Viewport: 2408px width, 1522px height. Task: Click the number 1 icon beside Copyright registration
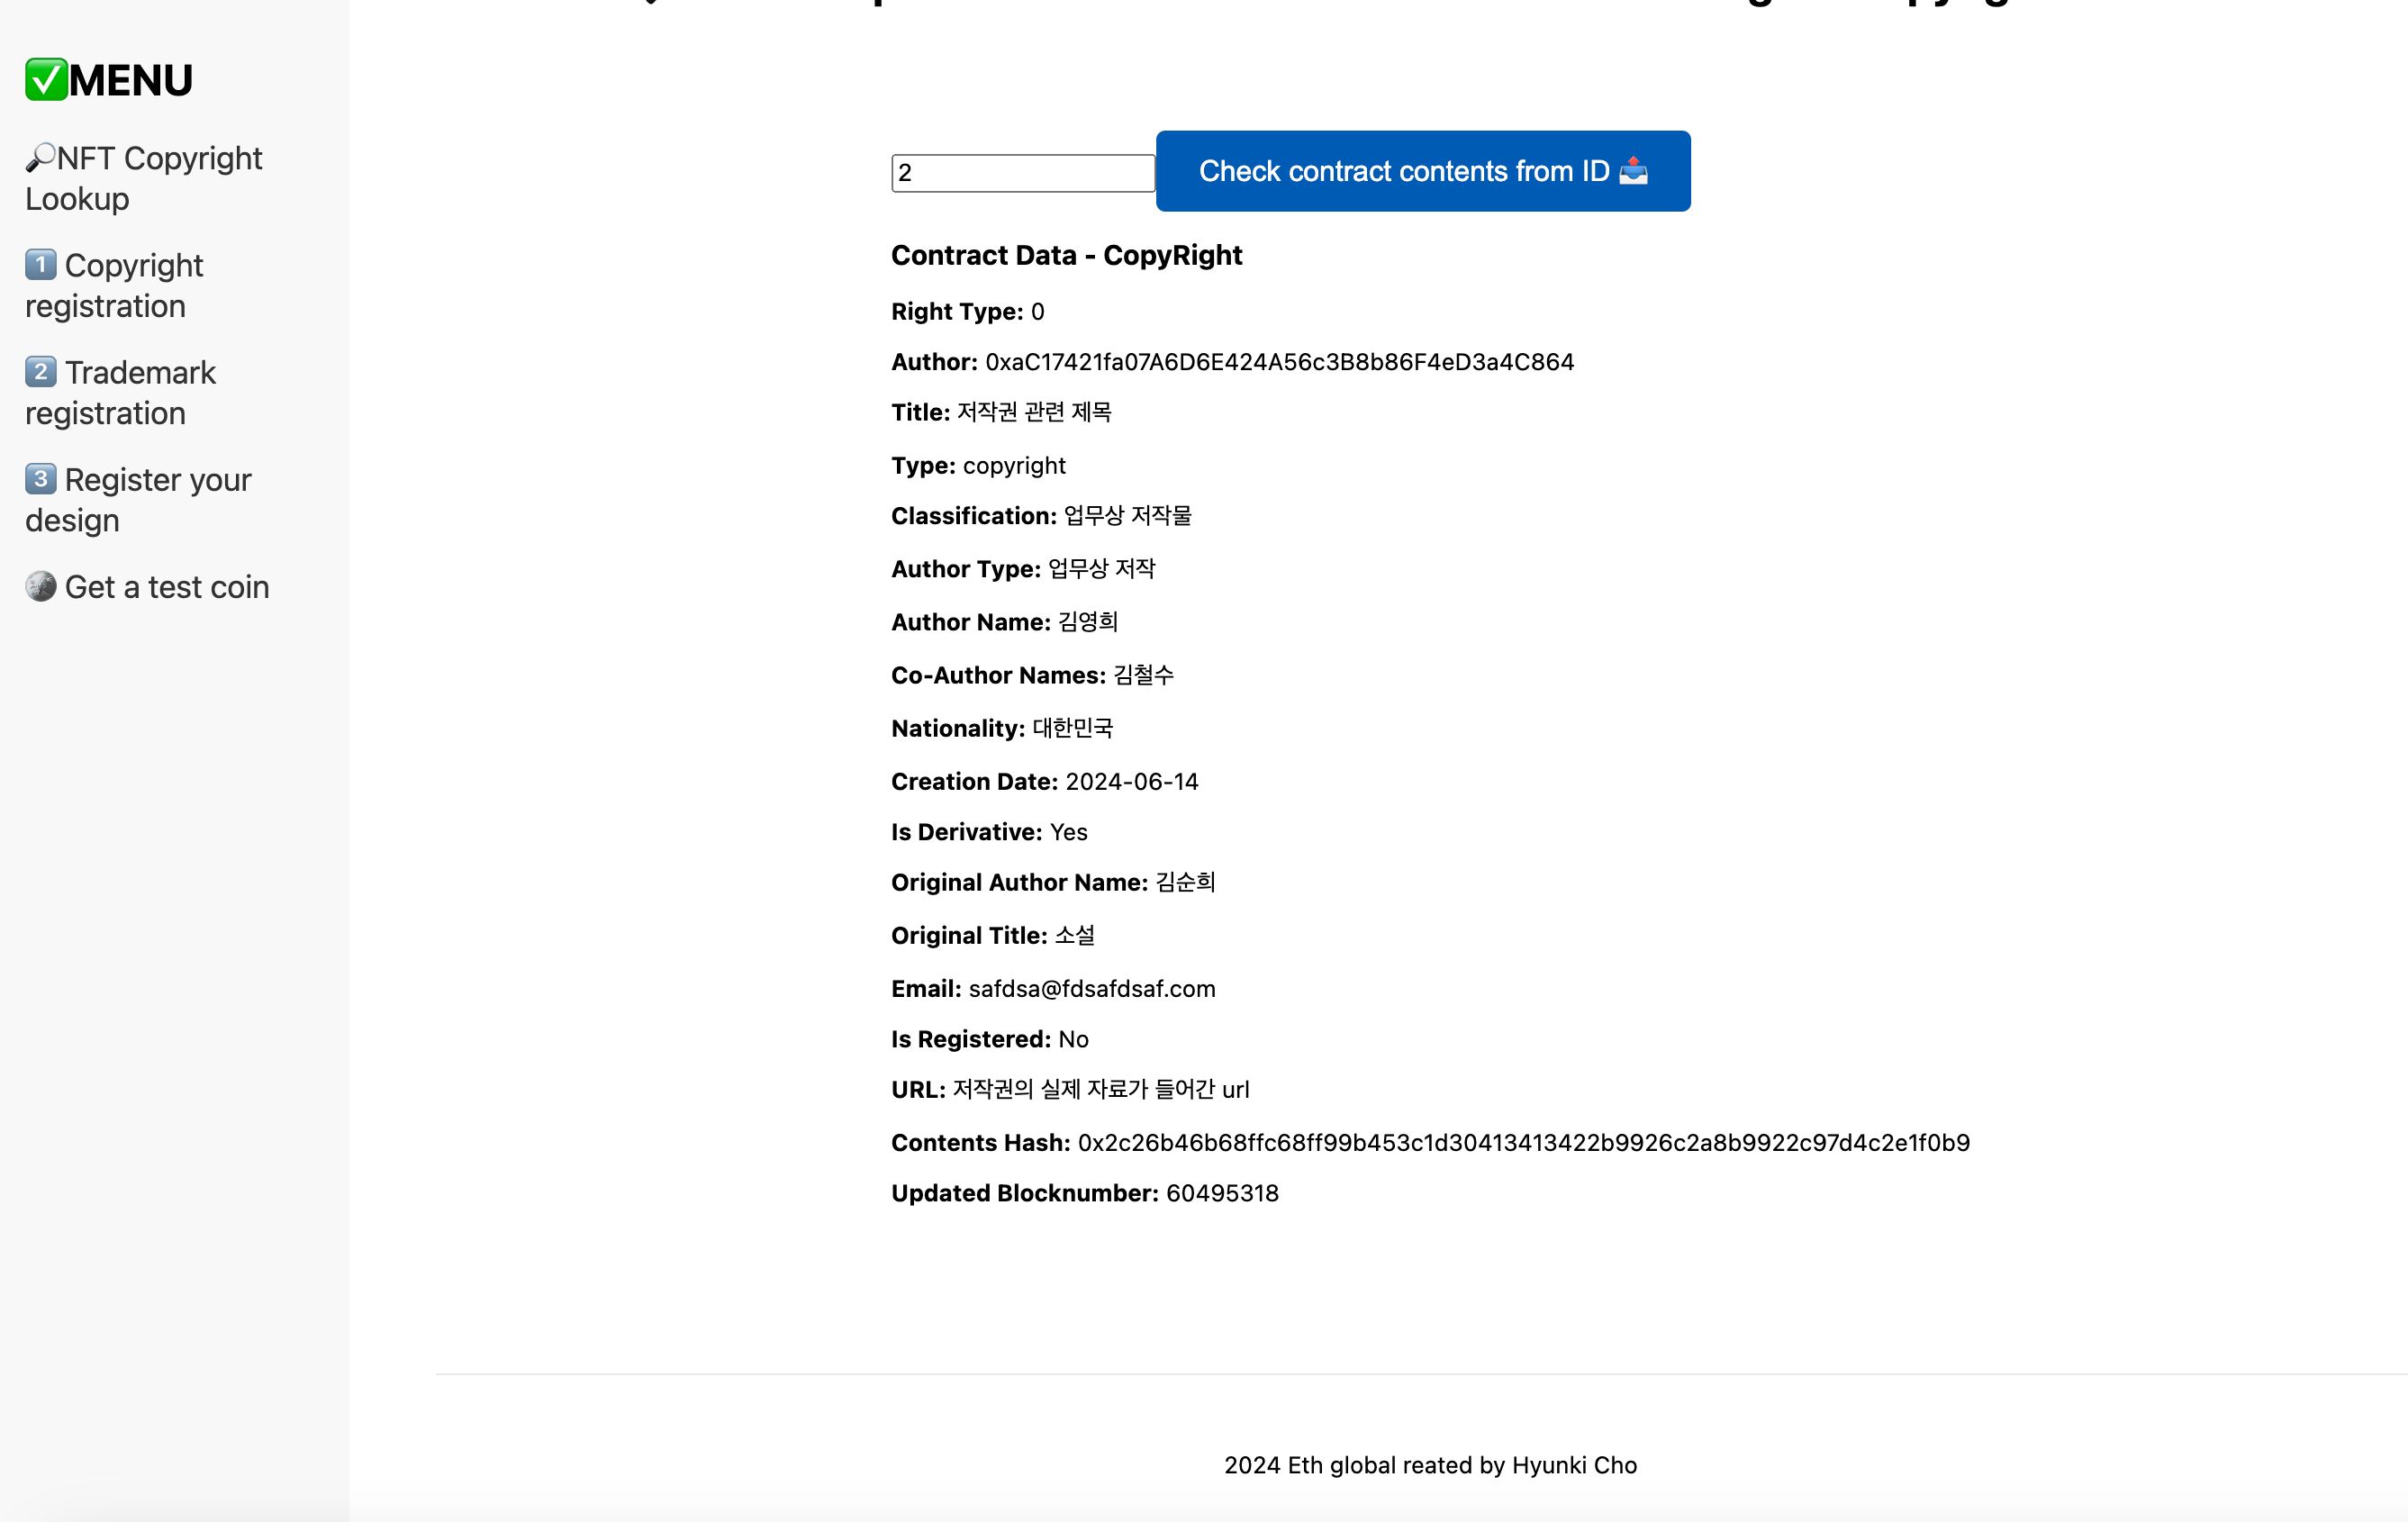(41, 265)
